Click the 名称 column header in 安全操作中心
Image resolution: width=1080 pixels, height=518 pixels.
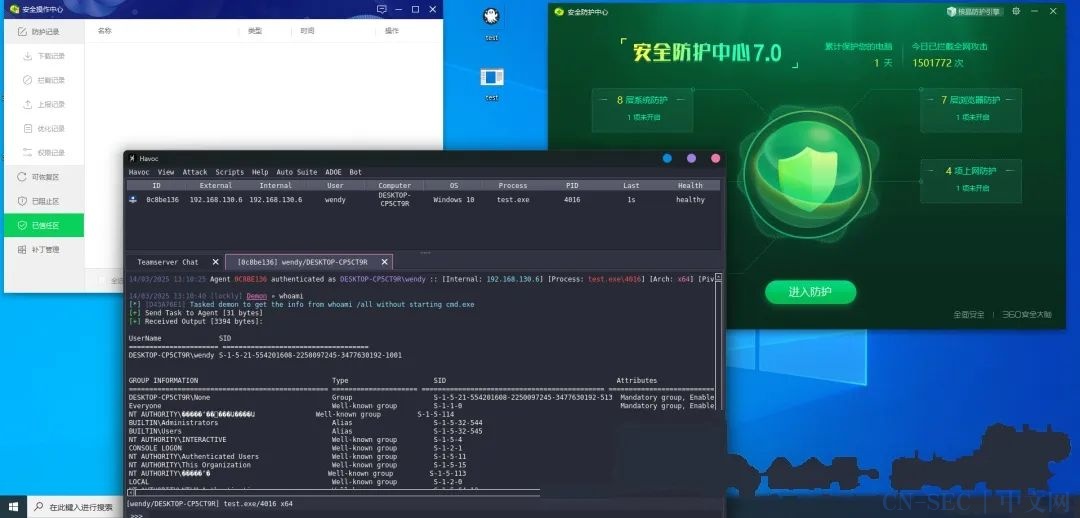pos(105,31)
